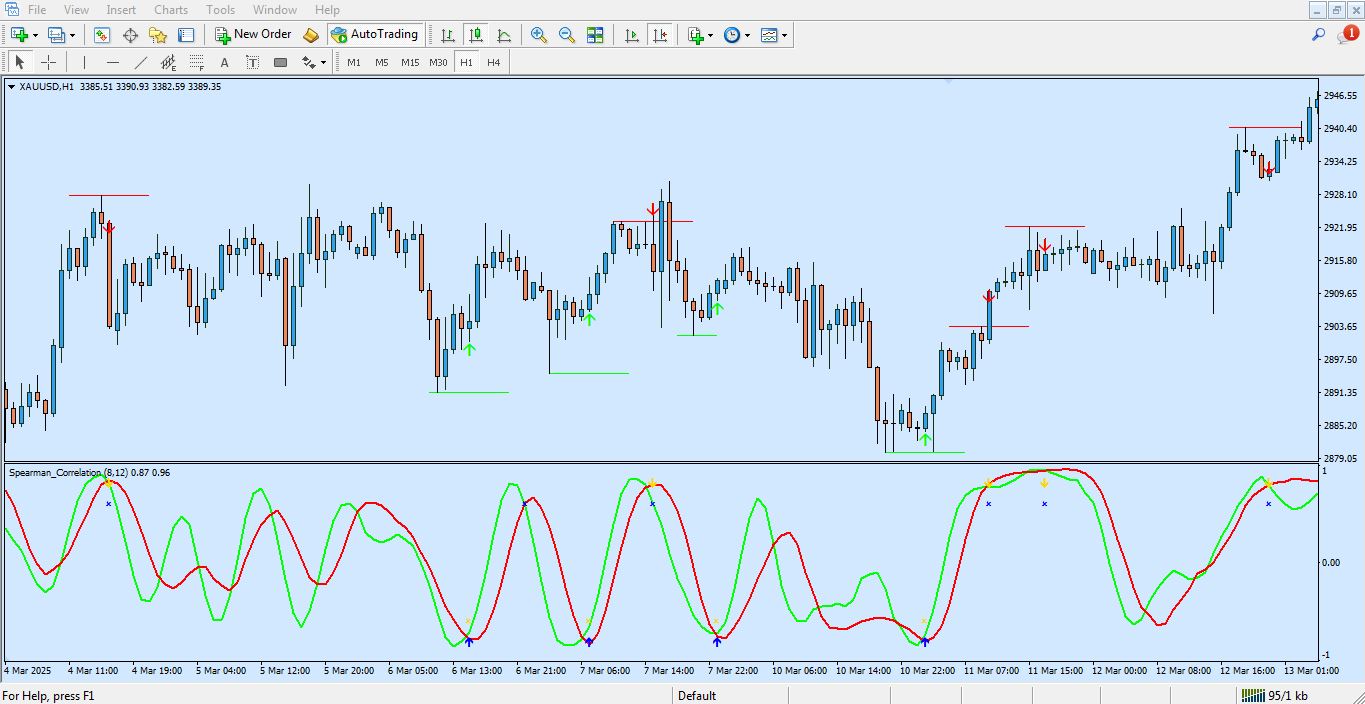The width and height of the screenshot is (1365, 704).
Task: Switch to the M15 timeframe
Action: 410,62
